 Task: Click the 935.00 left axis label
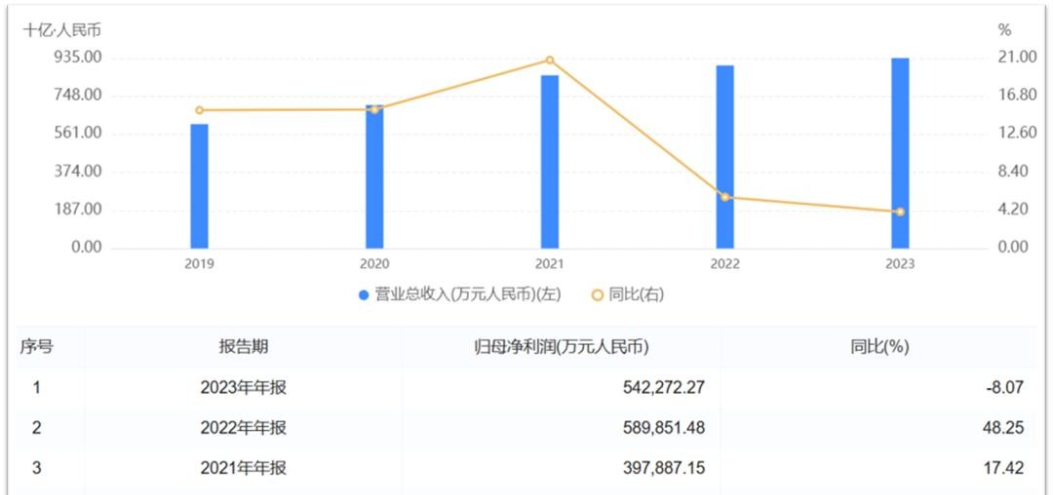click(76, 58)
